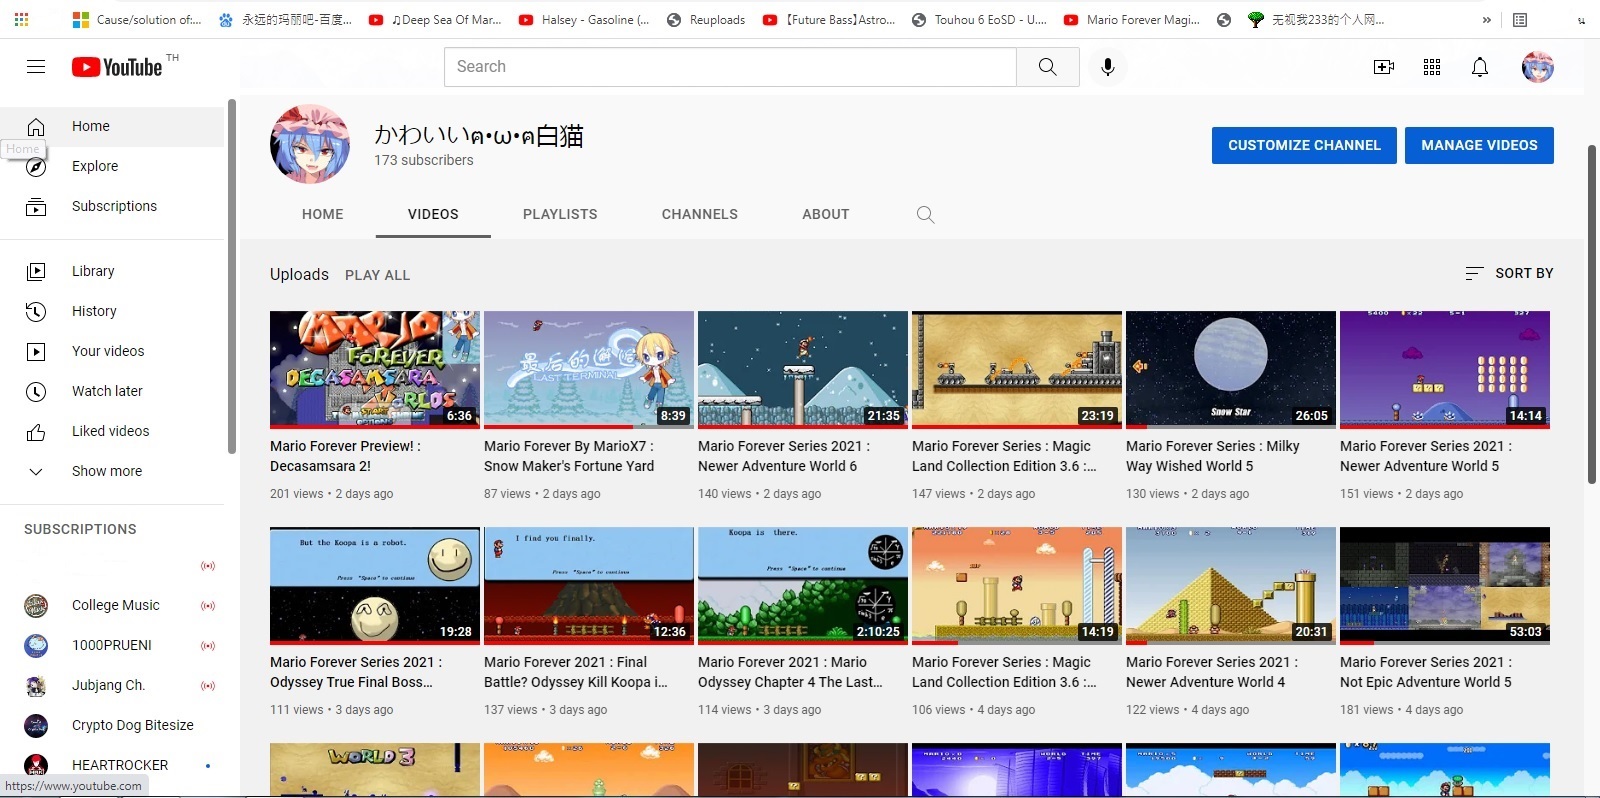Select the VIDEOS channel tab
The height and width of the screenshot is (798, 1600).
tap(433, 214)
